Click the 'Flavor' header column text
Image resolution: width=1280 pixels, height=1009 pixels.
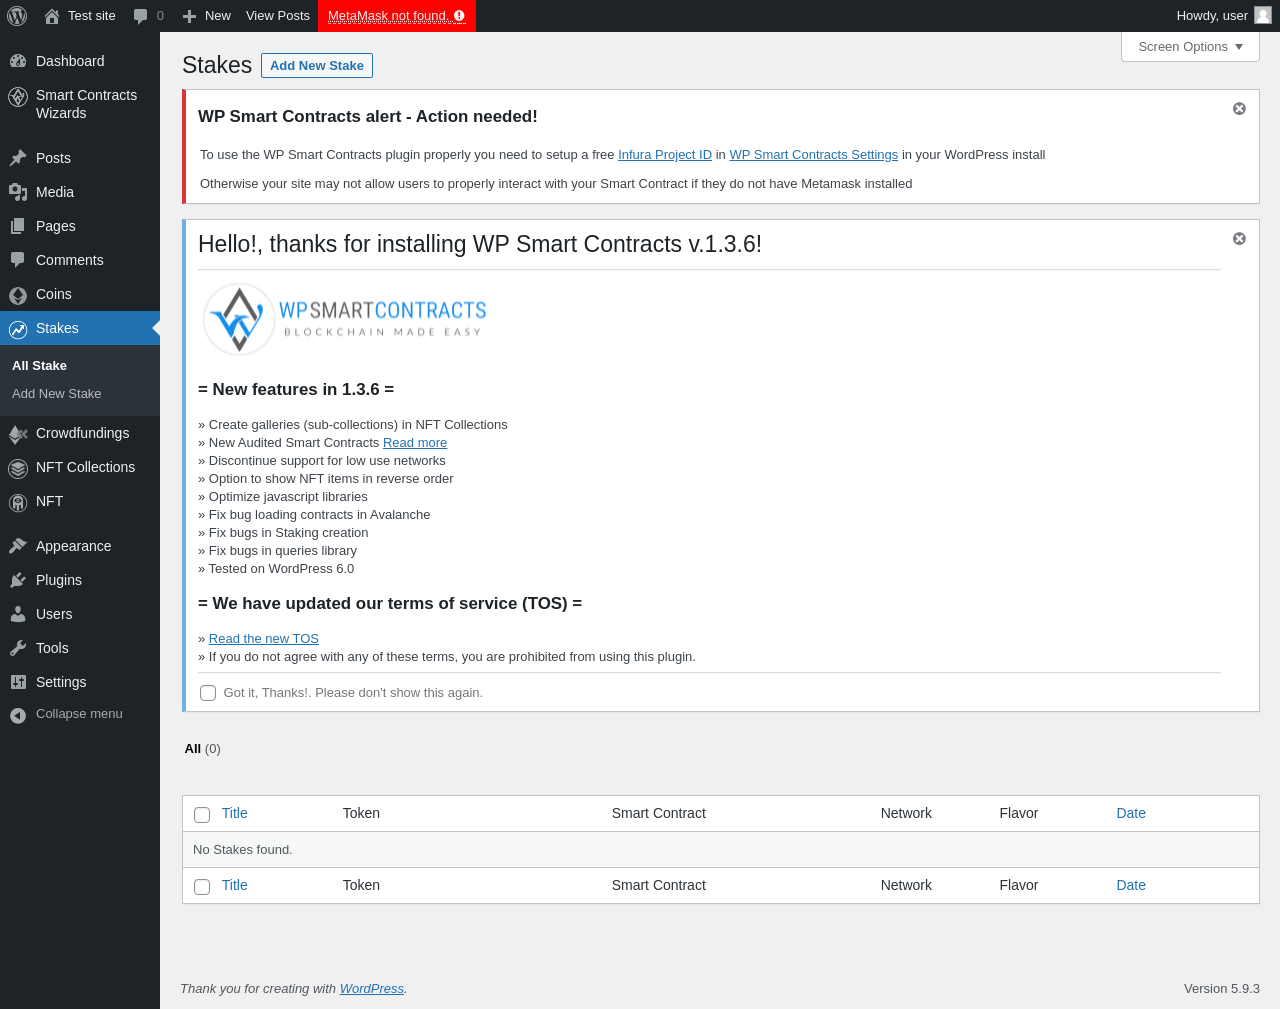pos(1019,813)
